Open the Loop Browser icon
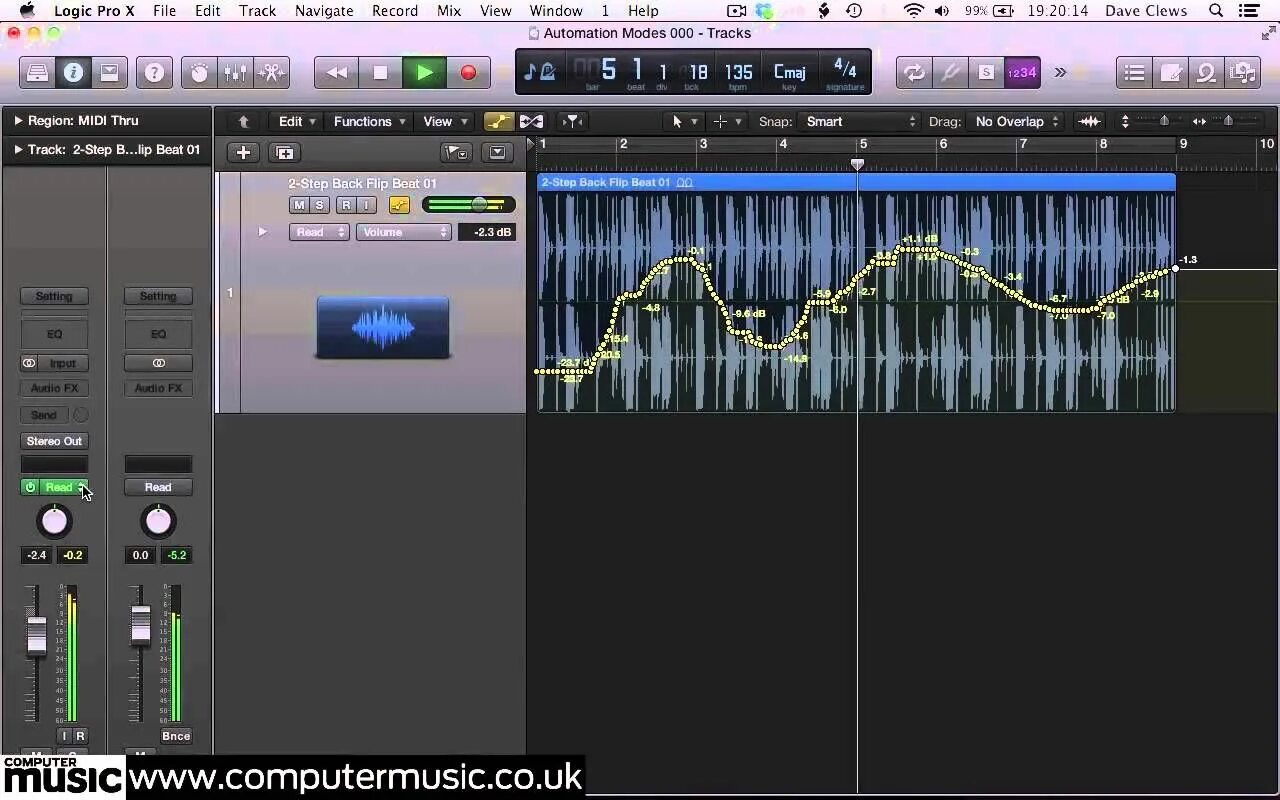This screenshot has height=800, width=1280. pyautogui.click(x=1206, y=73)
